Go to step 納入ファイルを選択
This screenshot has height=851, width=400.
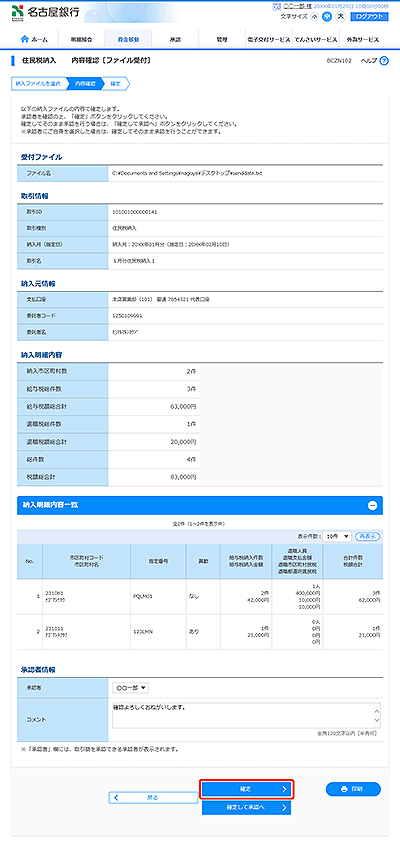[37, 84]
